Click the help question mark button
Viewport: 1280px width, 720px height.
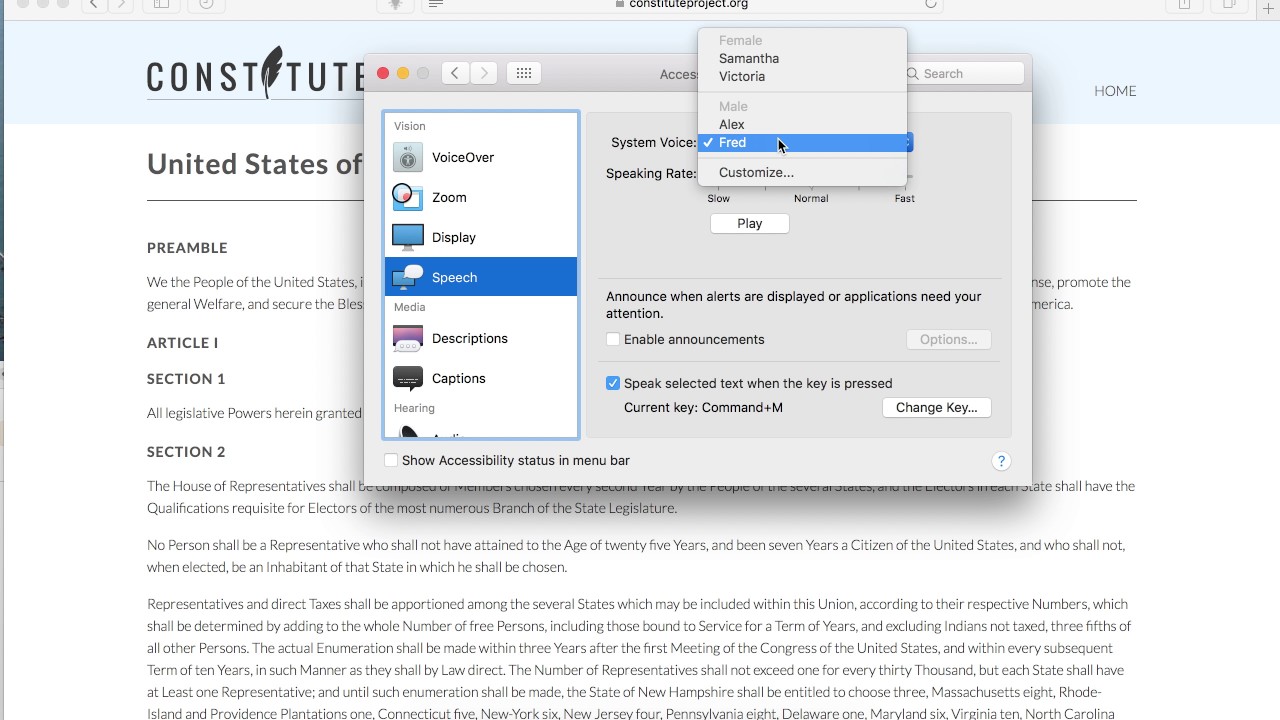[x=1001, y=461]
